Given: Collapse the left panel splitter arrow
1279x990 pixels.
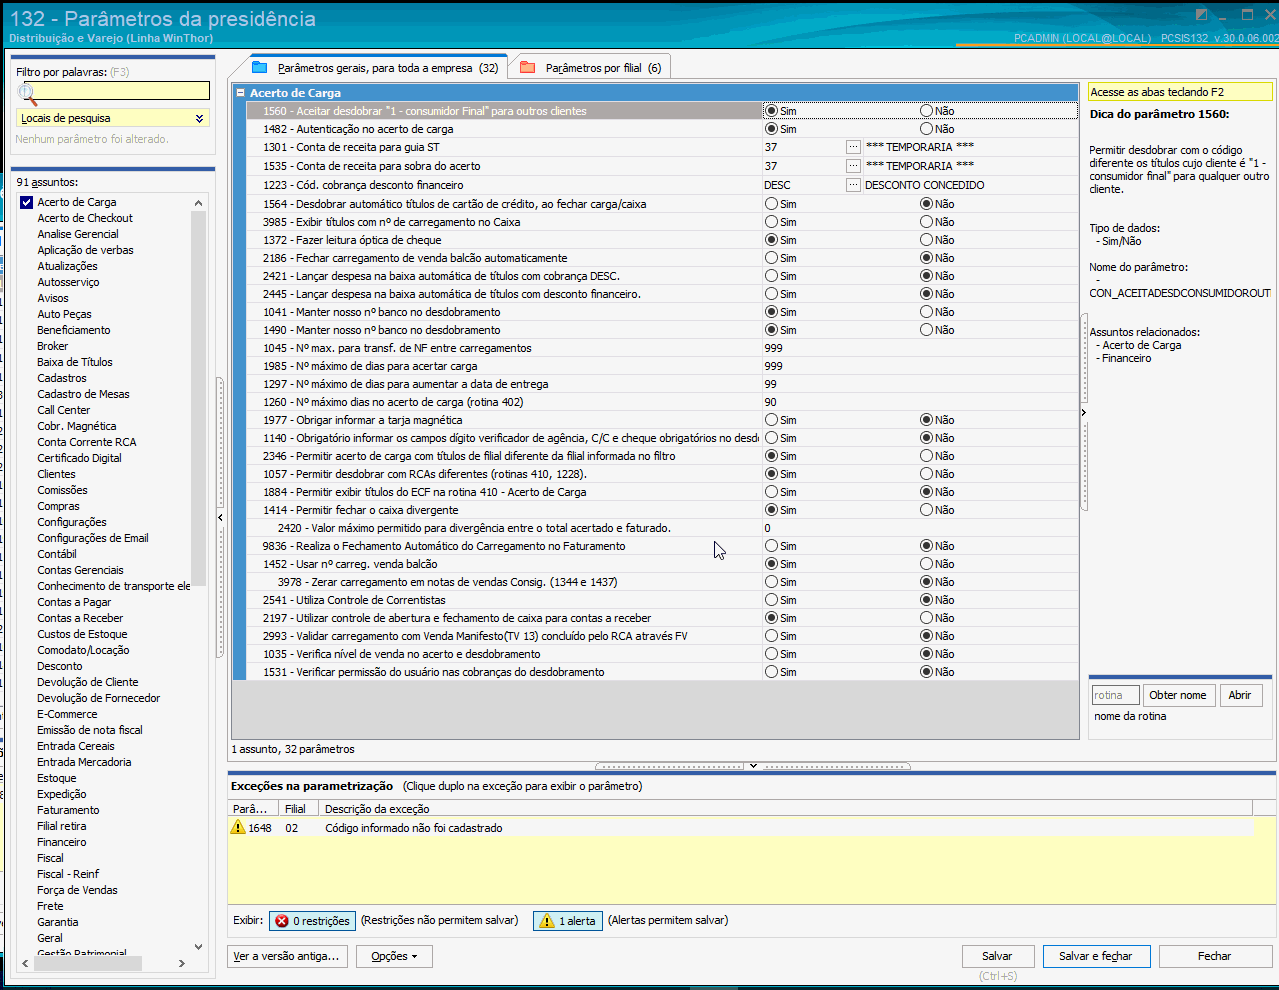Looking at the screenshot, I should (220, 517).
